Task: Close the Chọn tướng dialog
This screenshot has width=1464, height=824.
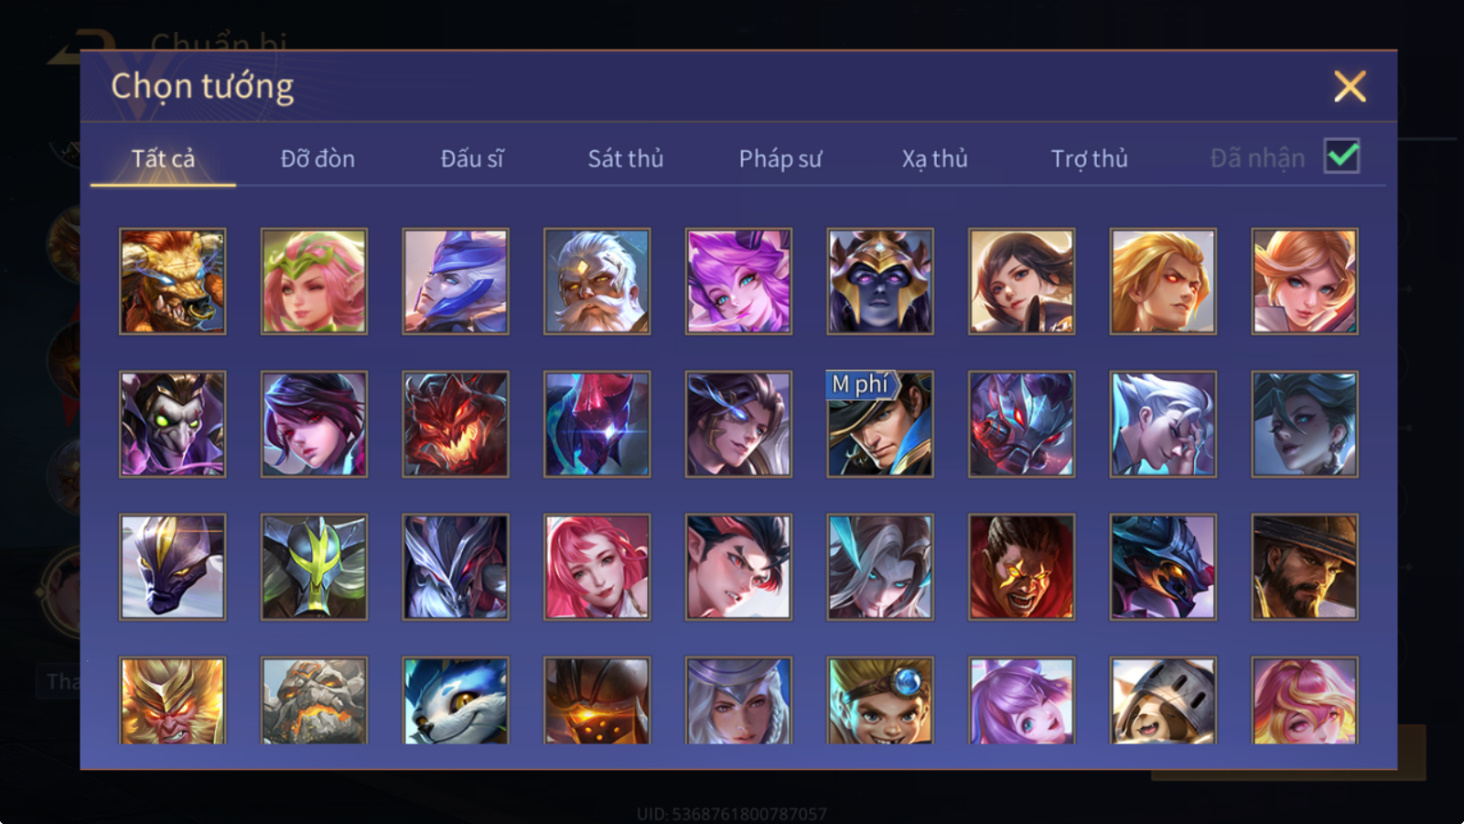Action: pyautogui.click(x=1350, y=86)
